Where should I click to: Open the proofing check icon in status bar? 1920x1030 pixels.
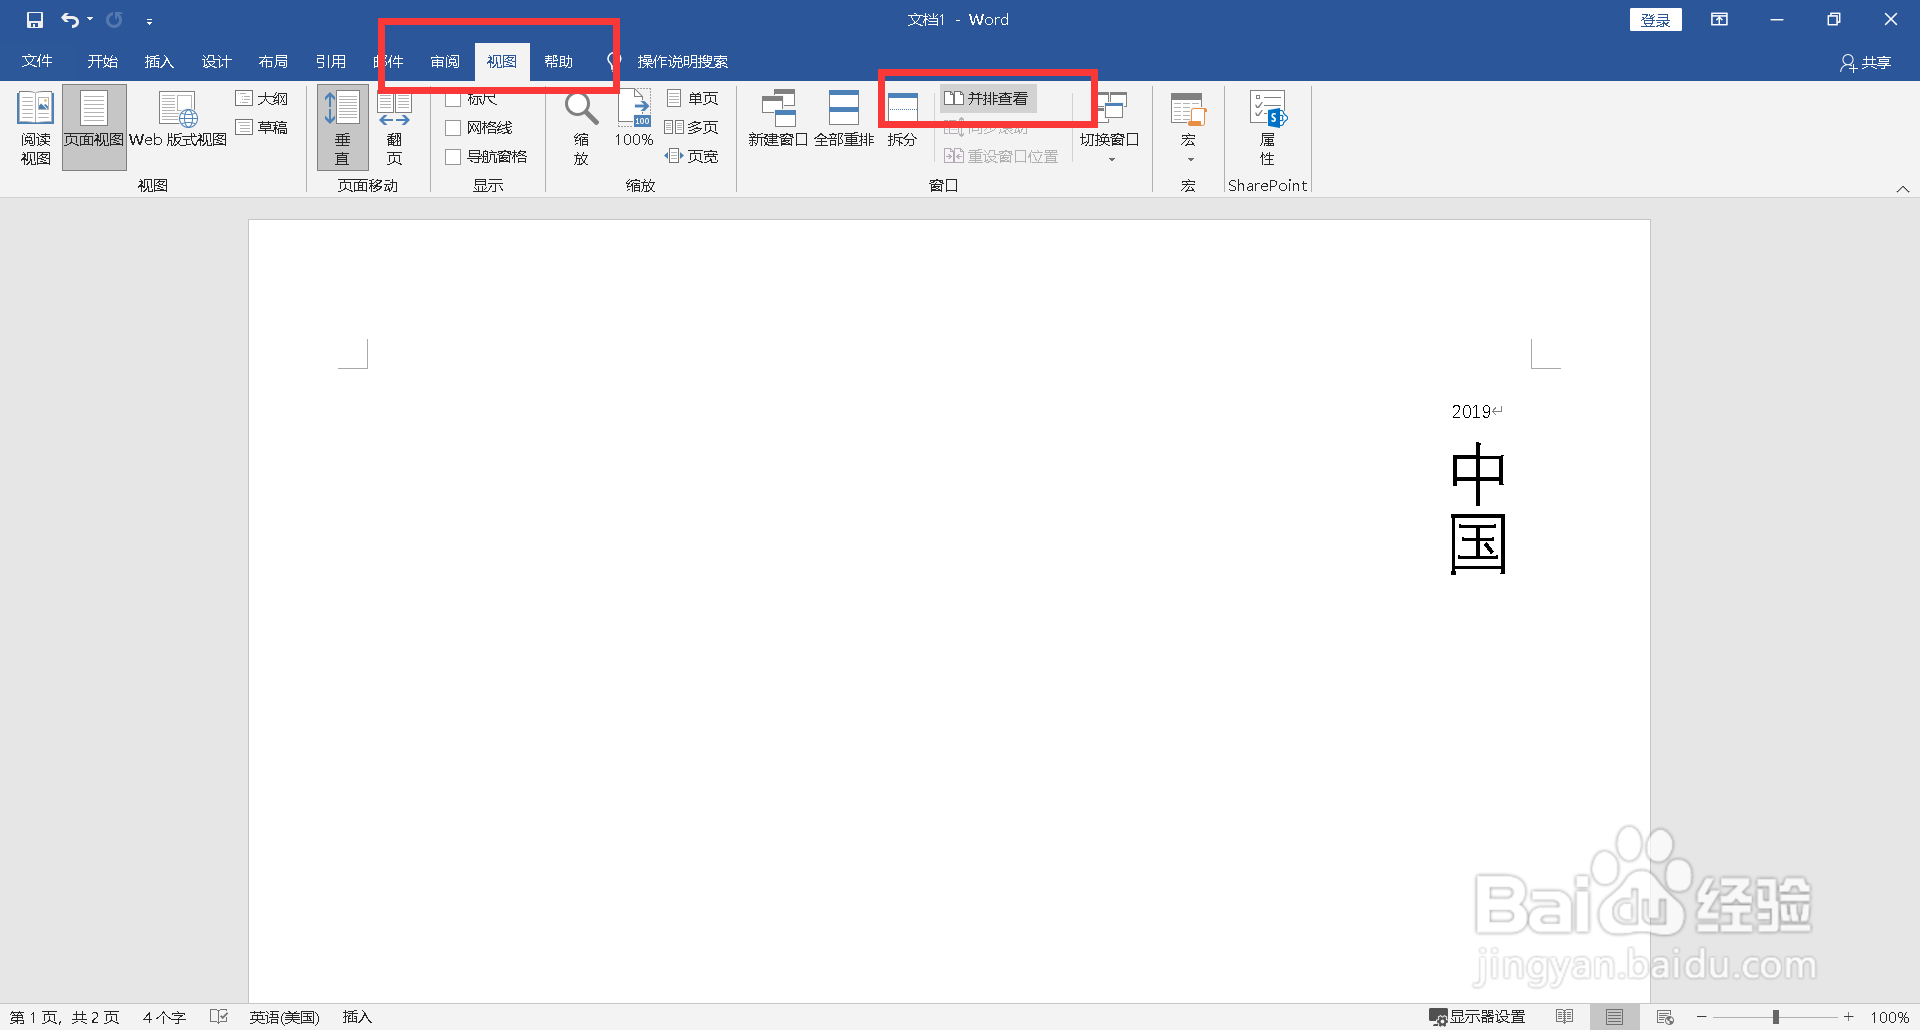[x=219, y=1017]
